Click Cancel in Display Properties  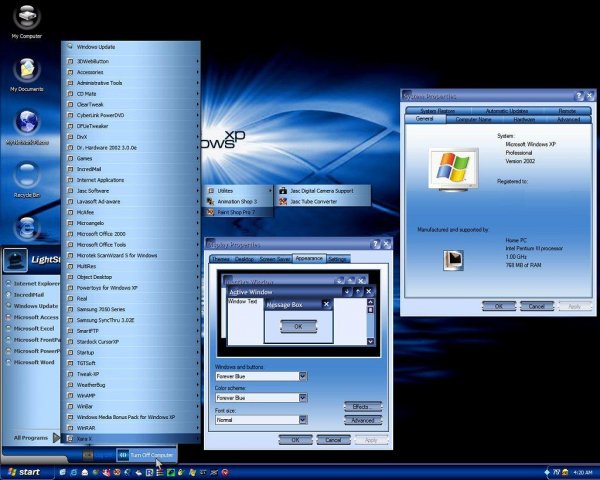coord(333,440)
